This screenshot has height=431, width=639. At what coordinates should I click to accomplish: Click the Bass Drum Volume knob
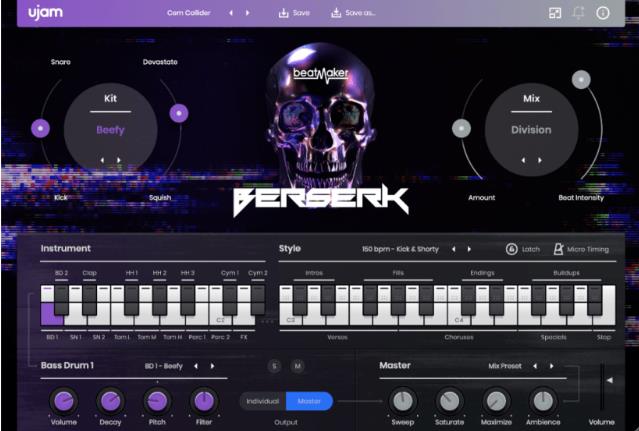click(x=64, y=401)
